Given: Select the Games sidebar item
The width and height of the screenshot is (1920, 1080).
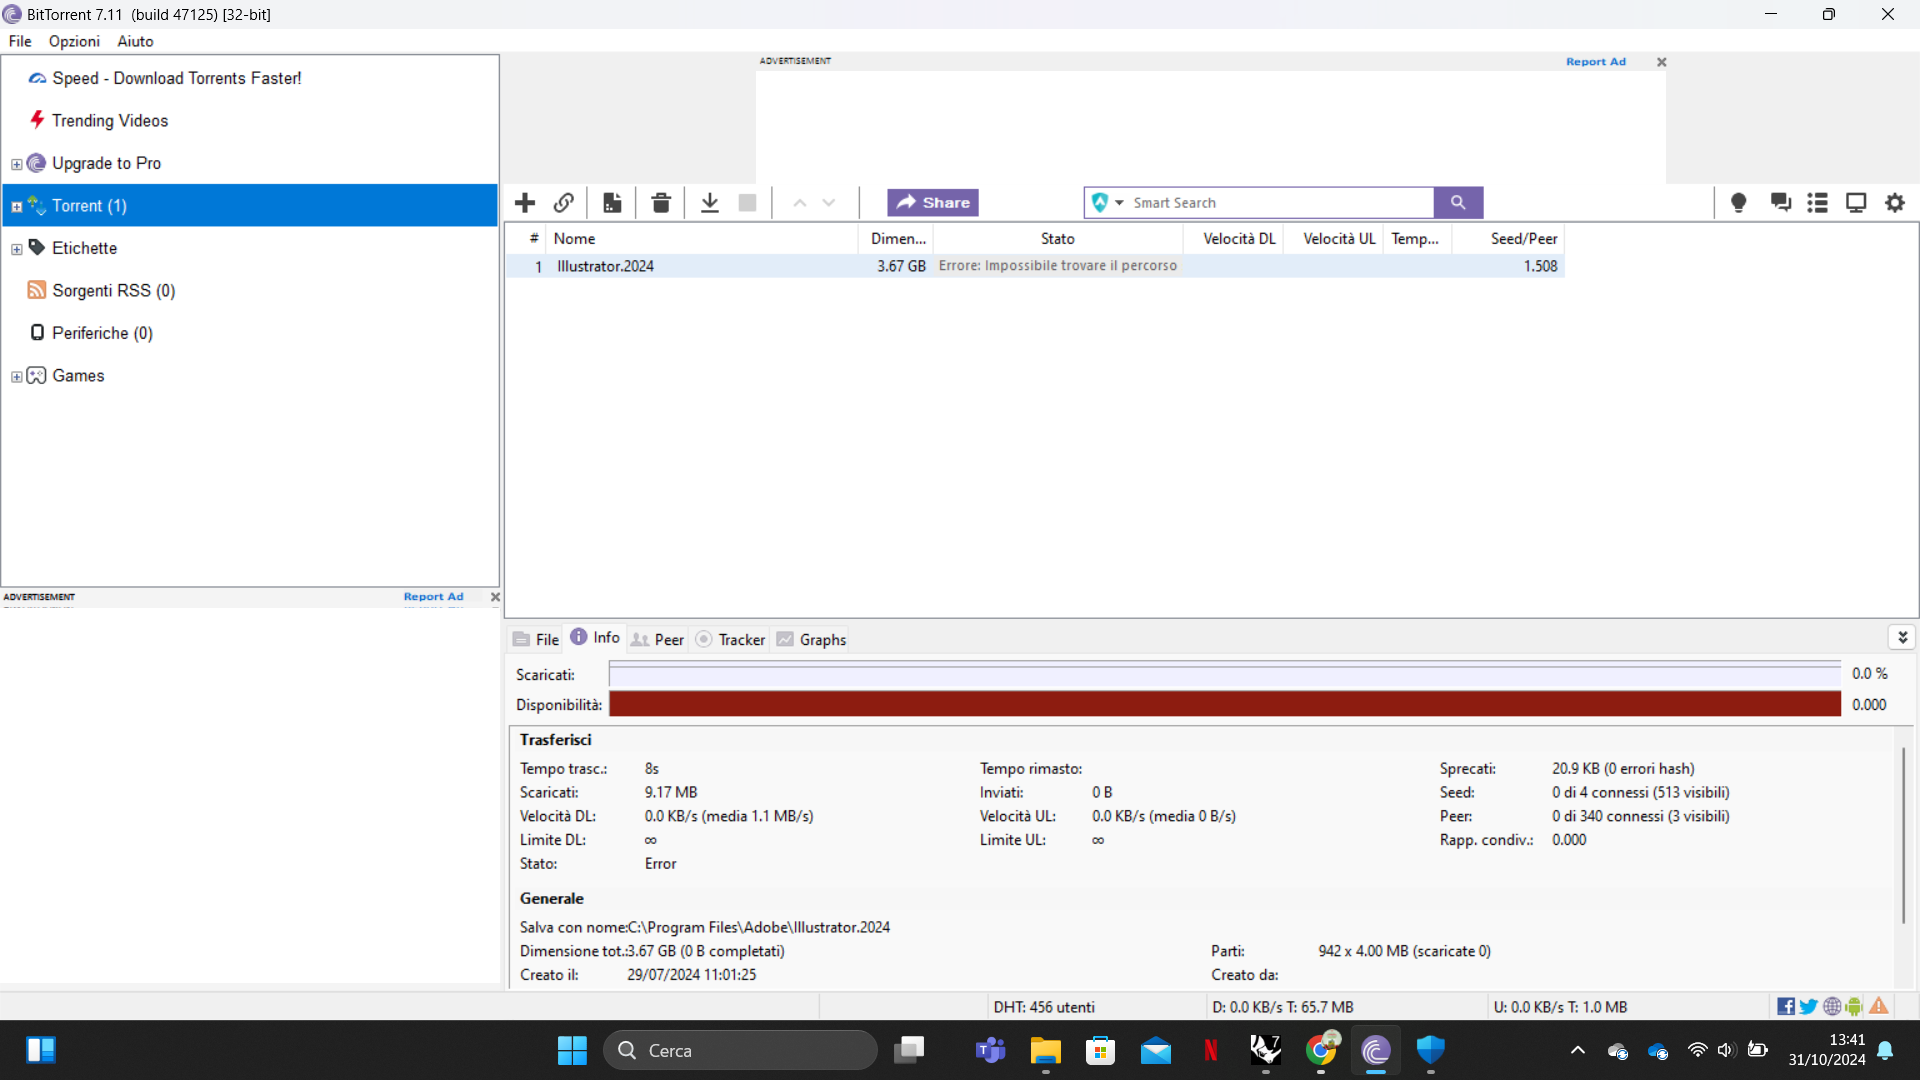Looking at the screenshot, I should pyautogui.click(x=78, y=375).
